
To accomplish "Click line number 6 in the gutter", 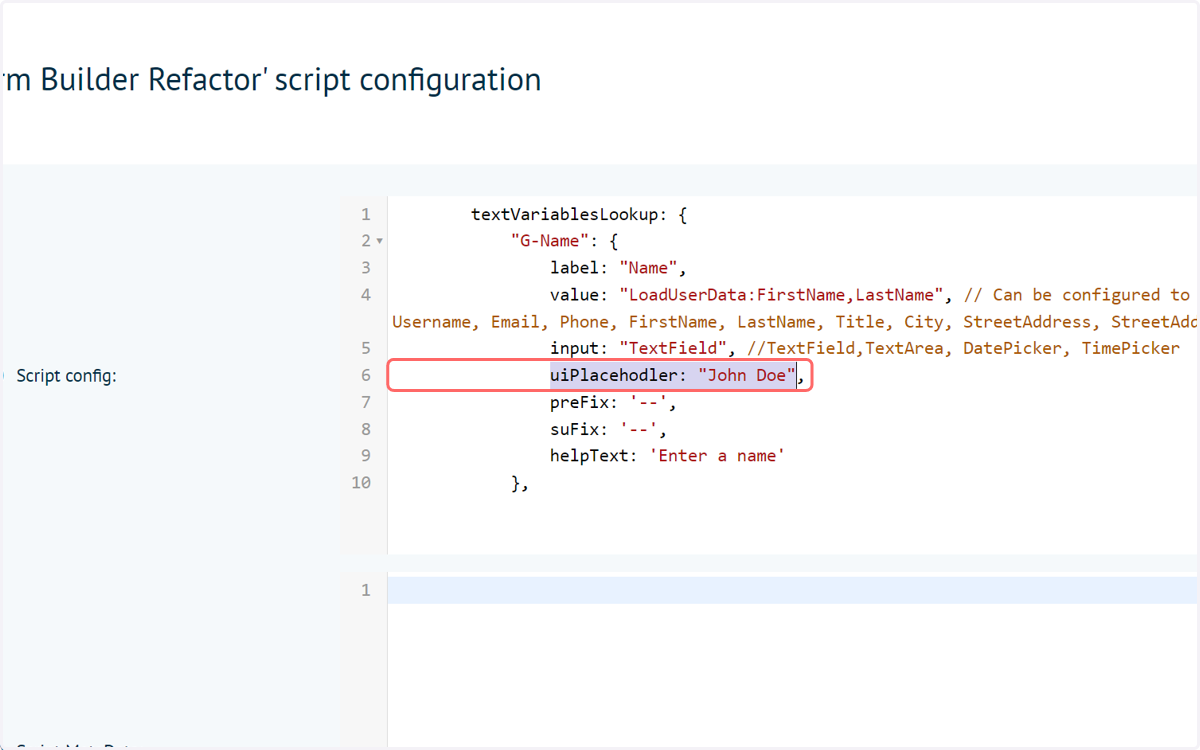I will (365, 376).
